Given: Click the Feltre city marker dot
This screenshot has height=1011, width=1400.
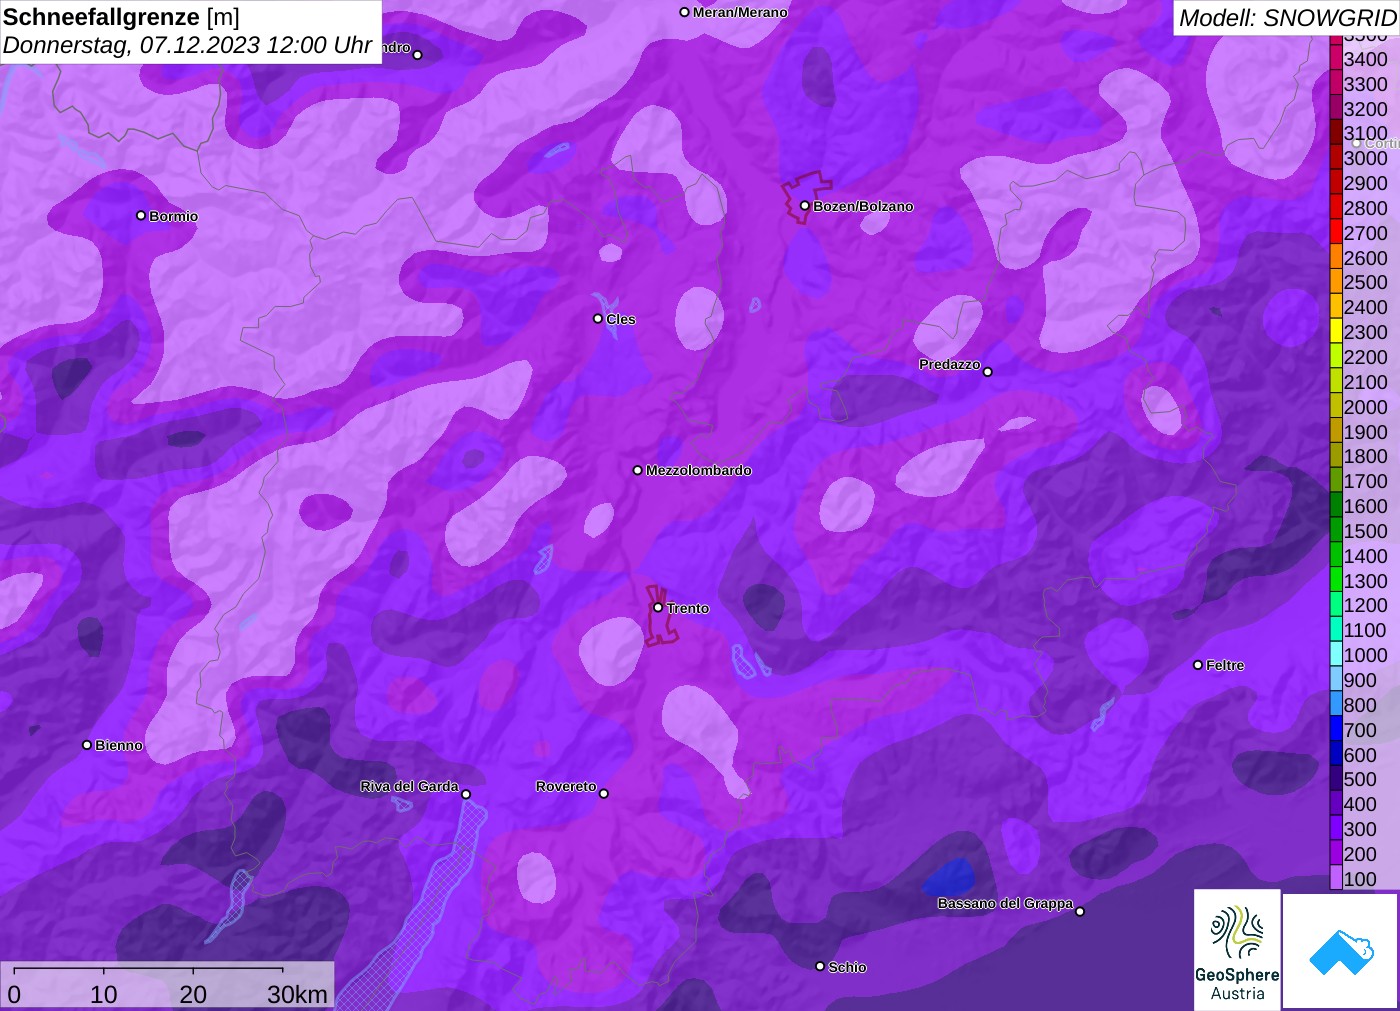Looking at the screenshot, I should tap(1198, 665).
